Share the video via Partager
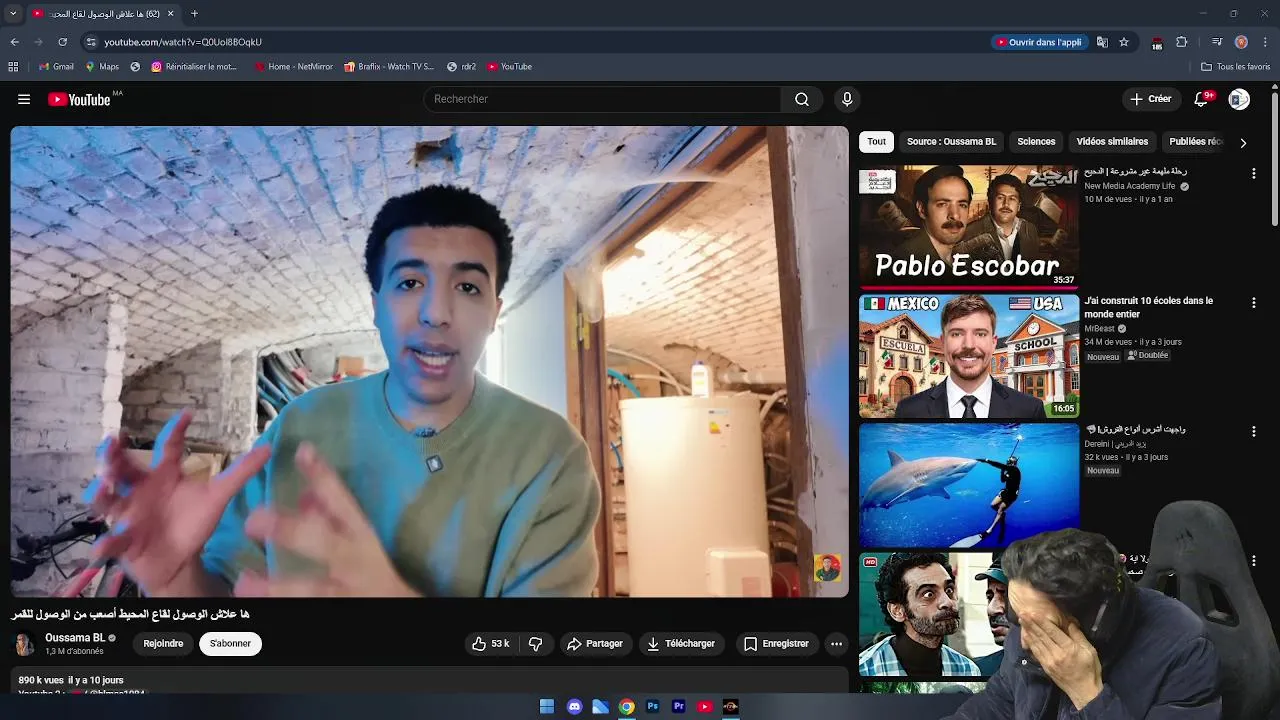The width and height of the screenshot is (1280, 720). tap(595, 644)
